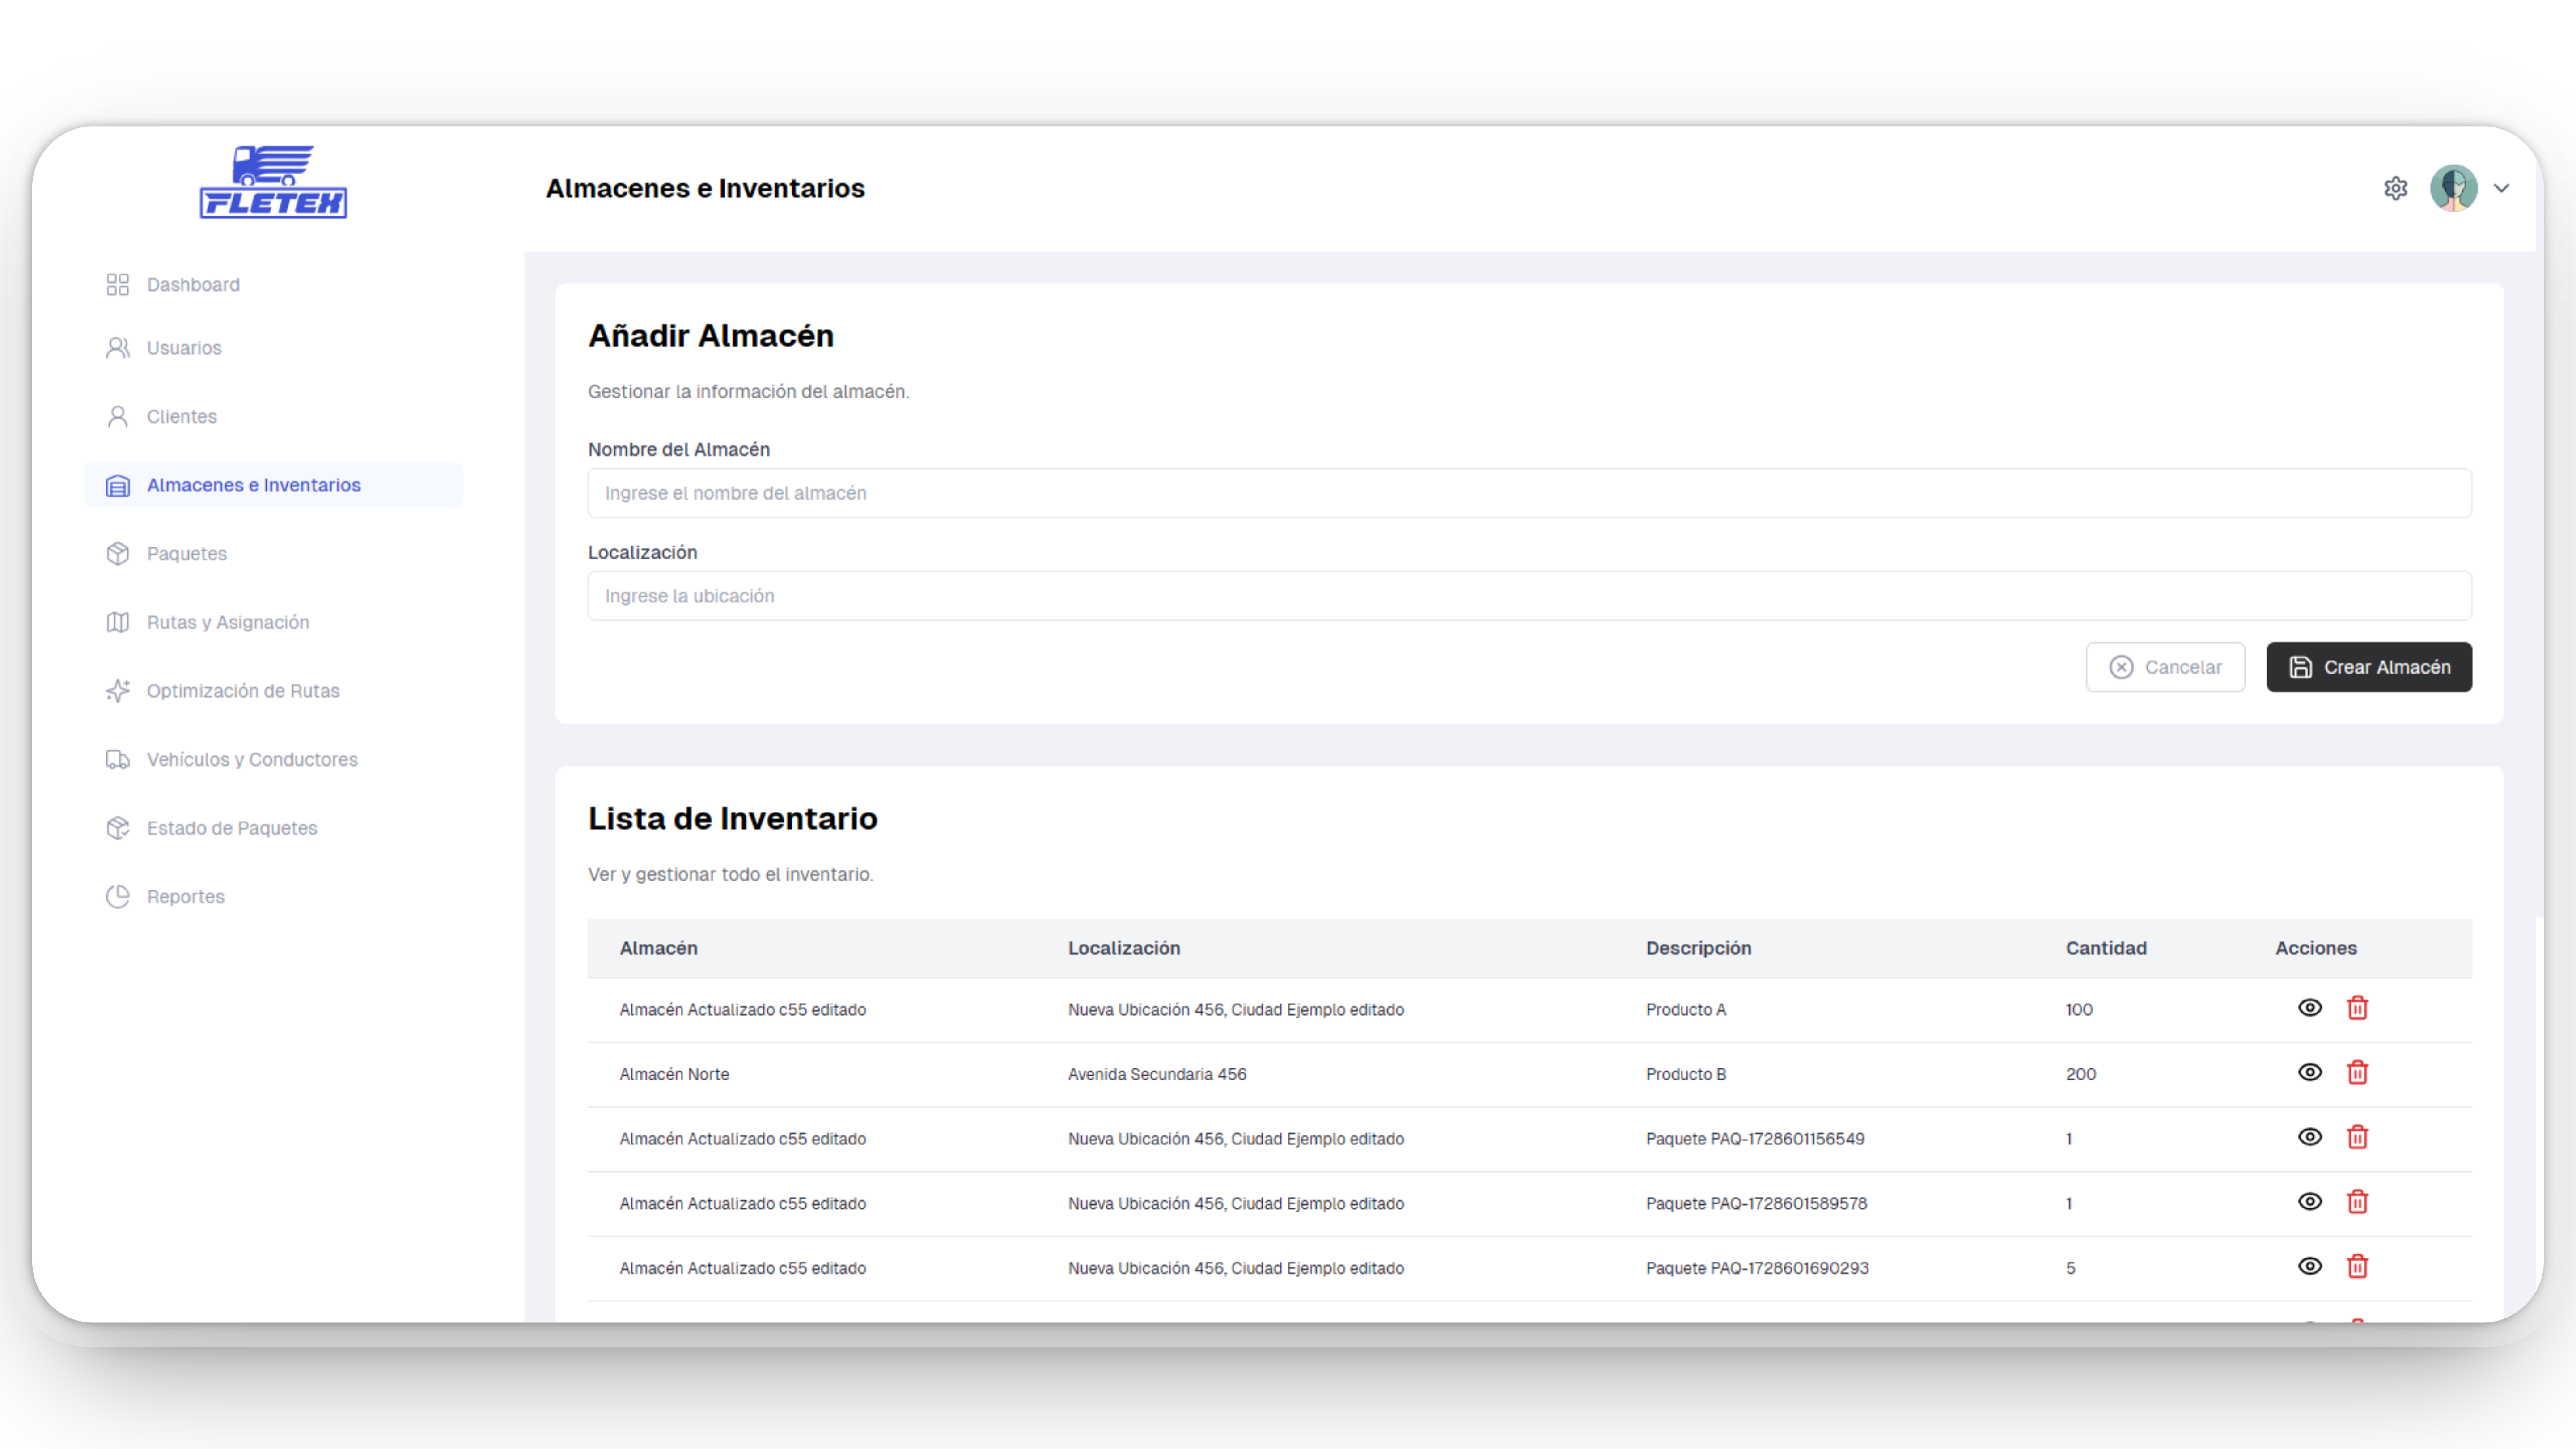Click the Clientes person icon
This screenshot has width=2576, height=1449.
[x=118, y=417]
